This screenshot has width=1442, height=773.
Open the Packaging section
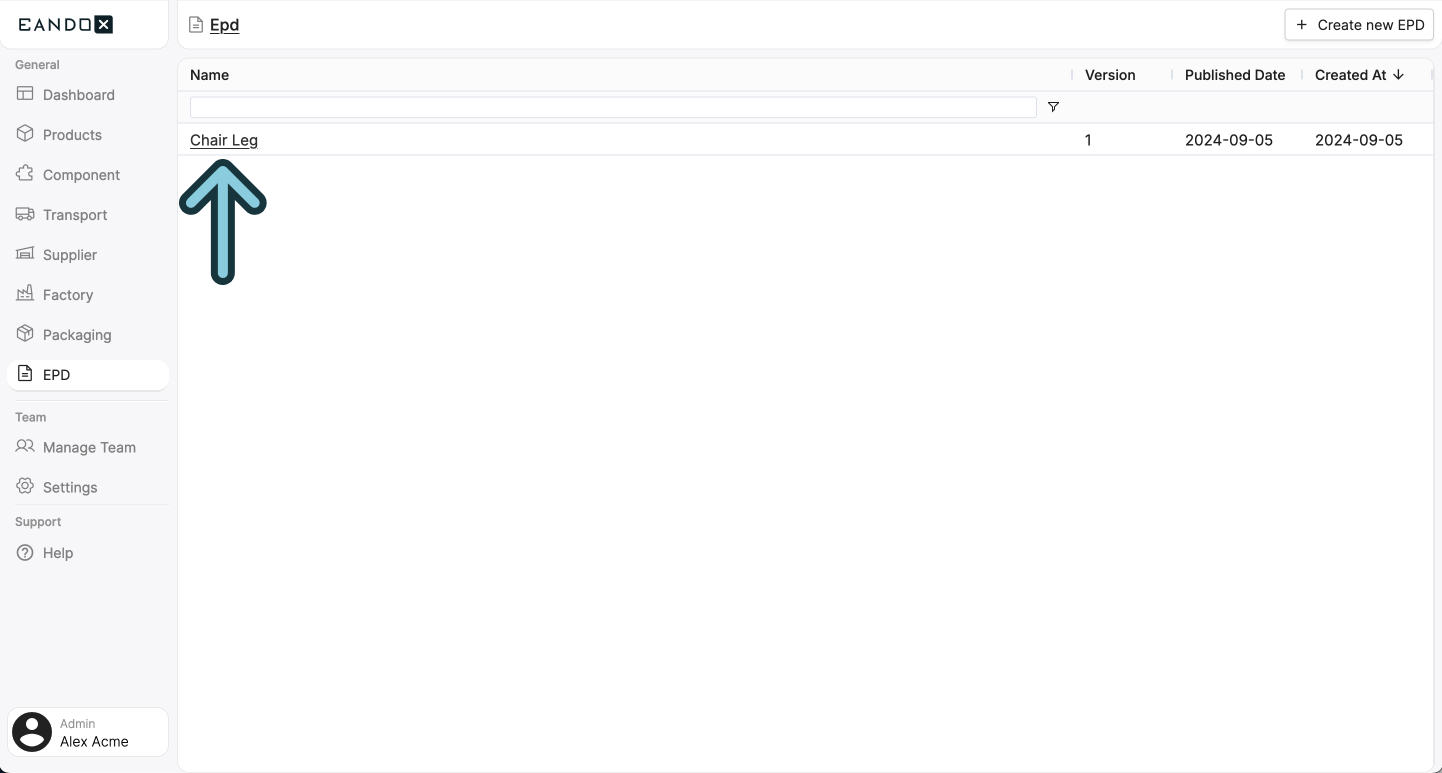coord(23,334)
